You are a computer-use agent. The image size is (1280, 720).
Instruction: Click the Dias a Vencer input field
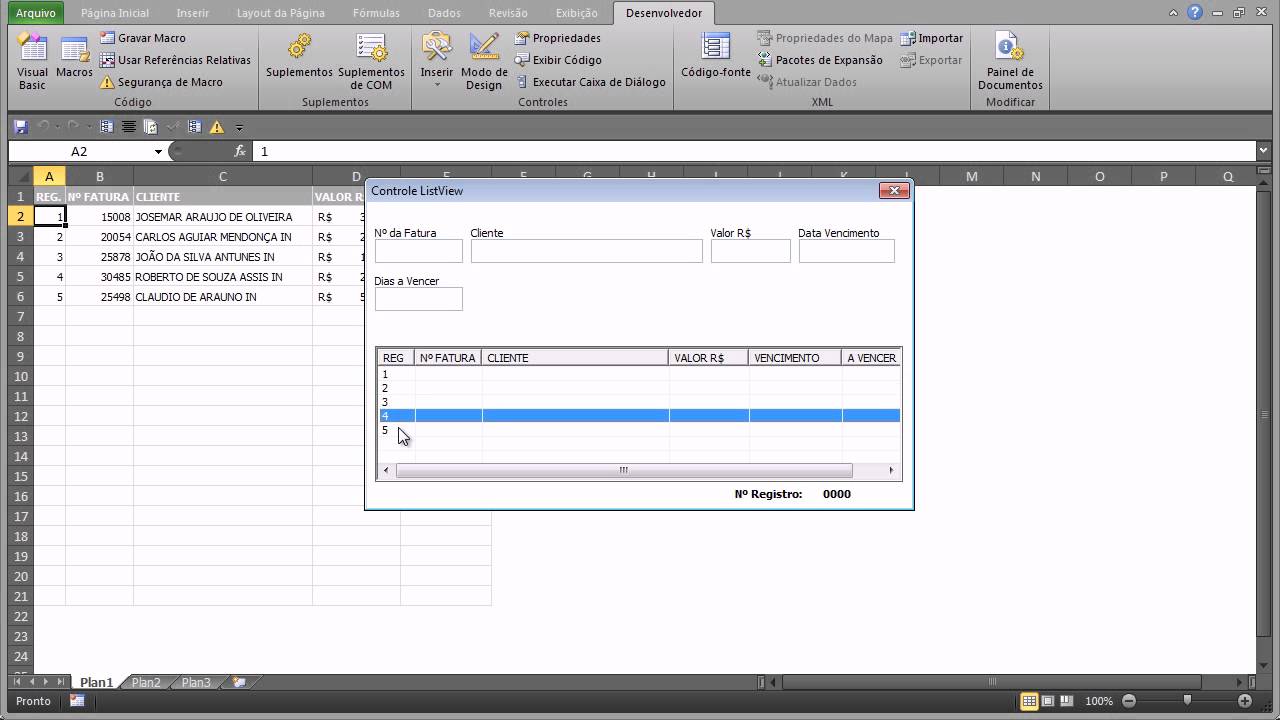[x=419, y=299]
